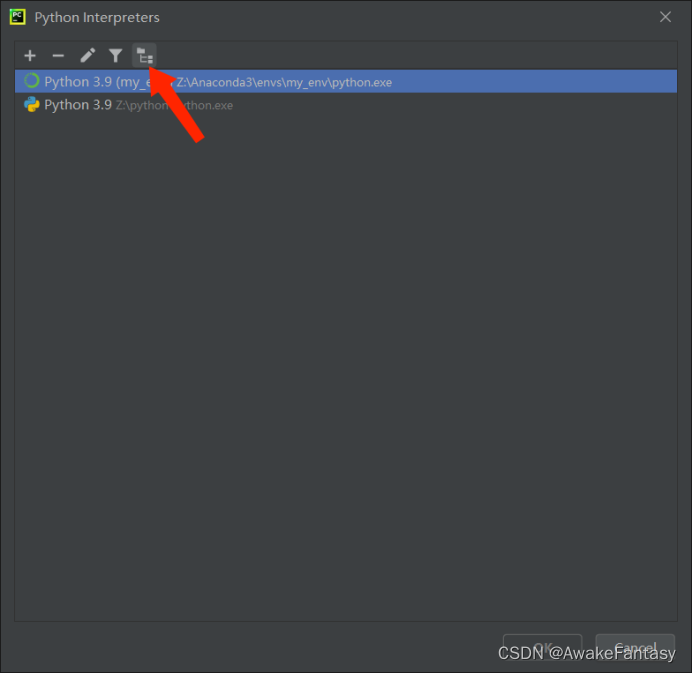Select Python 3.9 (my_env) interpreter
692x673 pixels.
[346, 81]
